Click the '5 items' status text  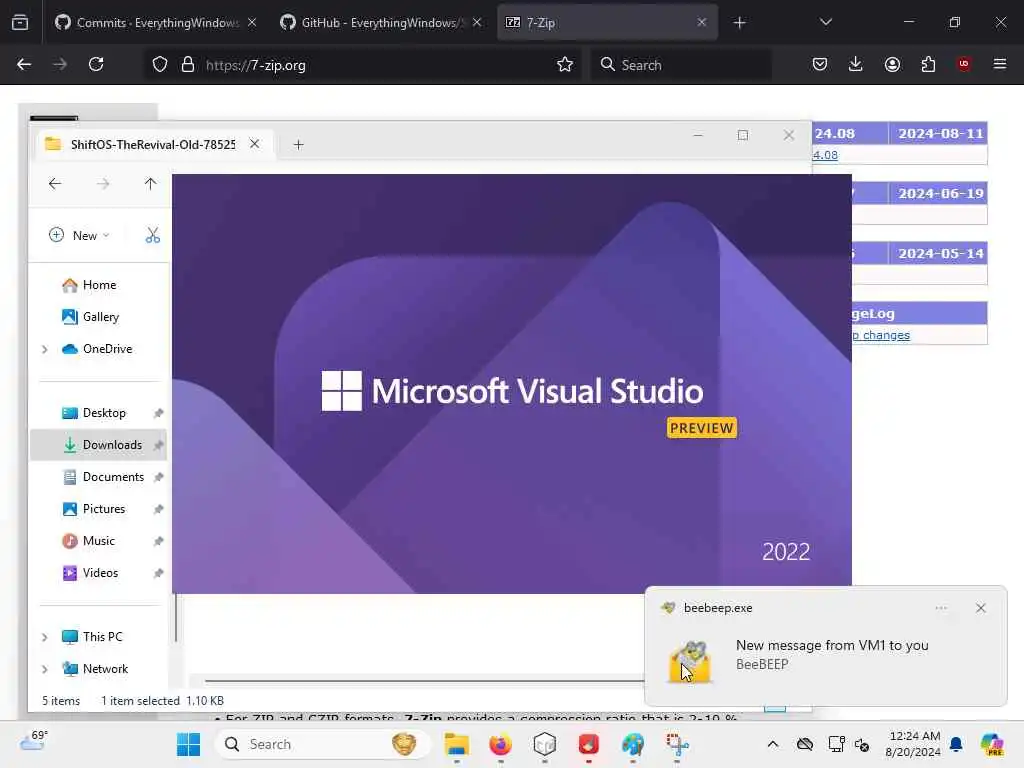click(61, 701)
